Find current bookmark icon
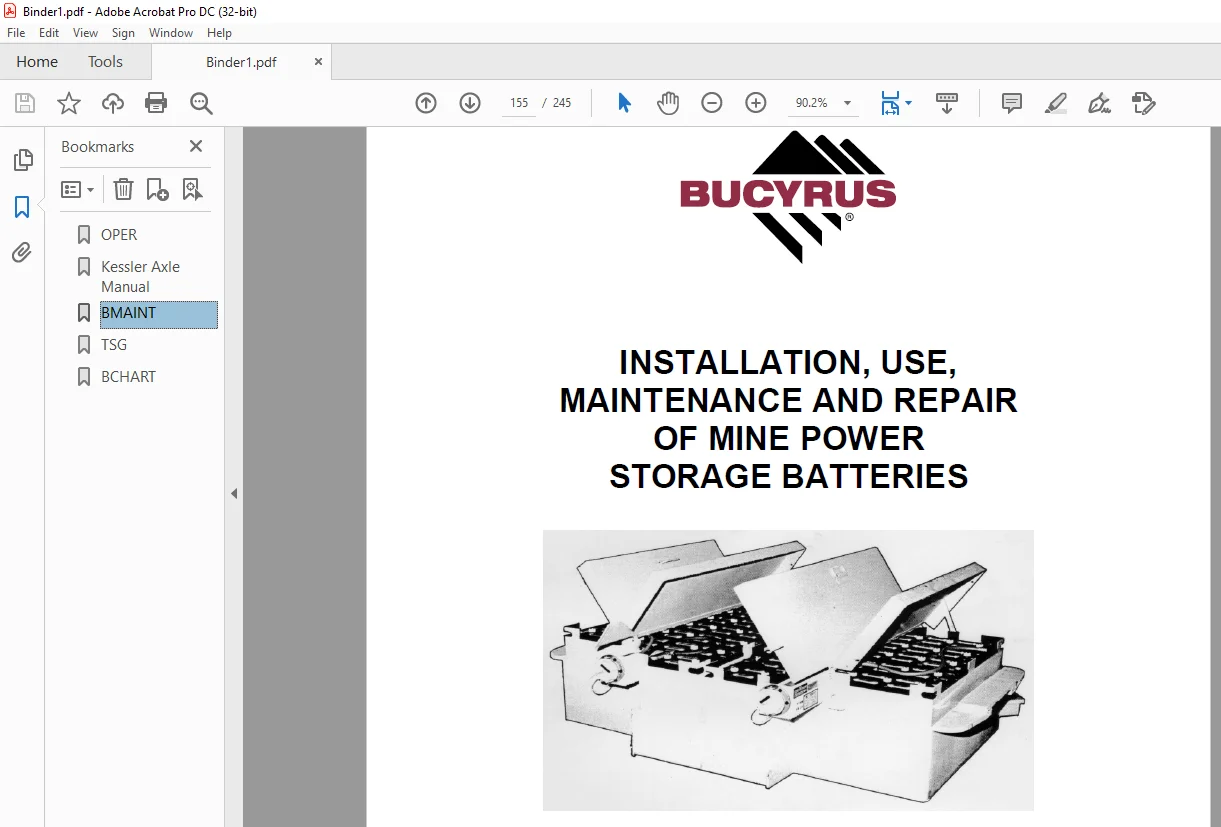This screenshot has height=827, width=1221. 192,189
